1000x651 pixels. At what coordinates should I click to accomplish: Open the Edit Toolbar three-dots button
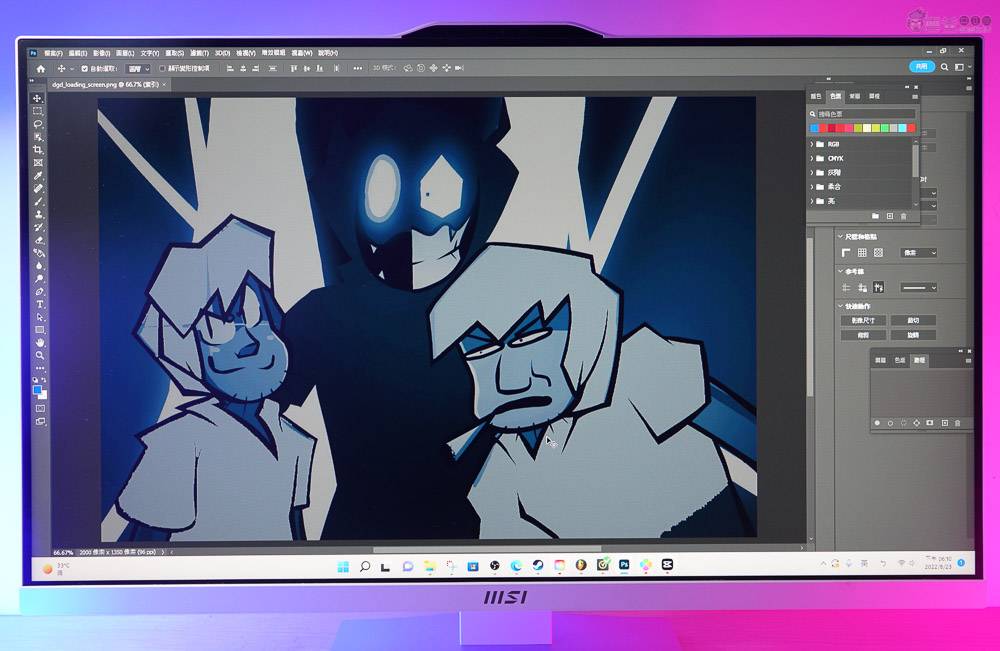(x=40, y=368)
